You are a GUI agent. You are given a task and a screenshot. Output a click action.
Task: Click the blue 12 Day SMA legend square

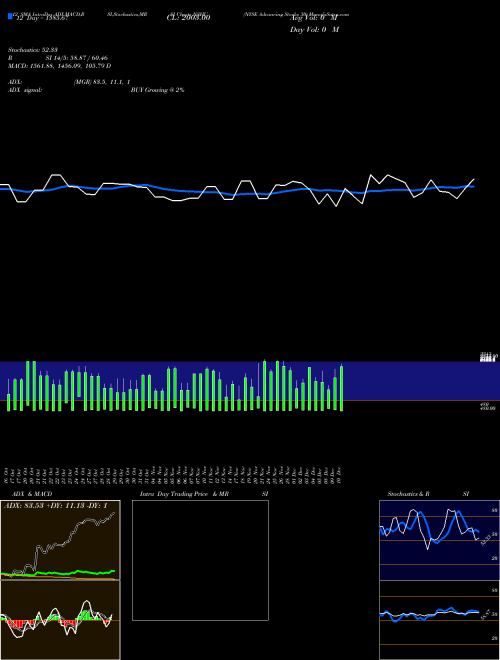(x=10, y=16)
